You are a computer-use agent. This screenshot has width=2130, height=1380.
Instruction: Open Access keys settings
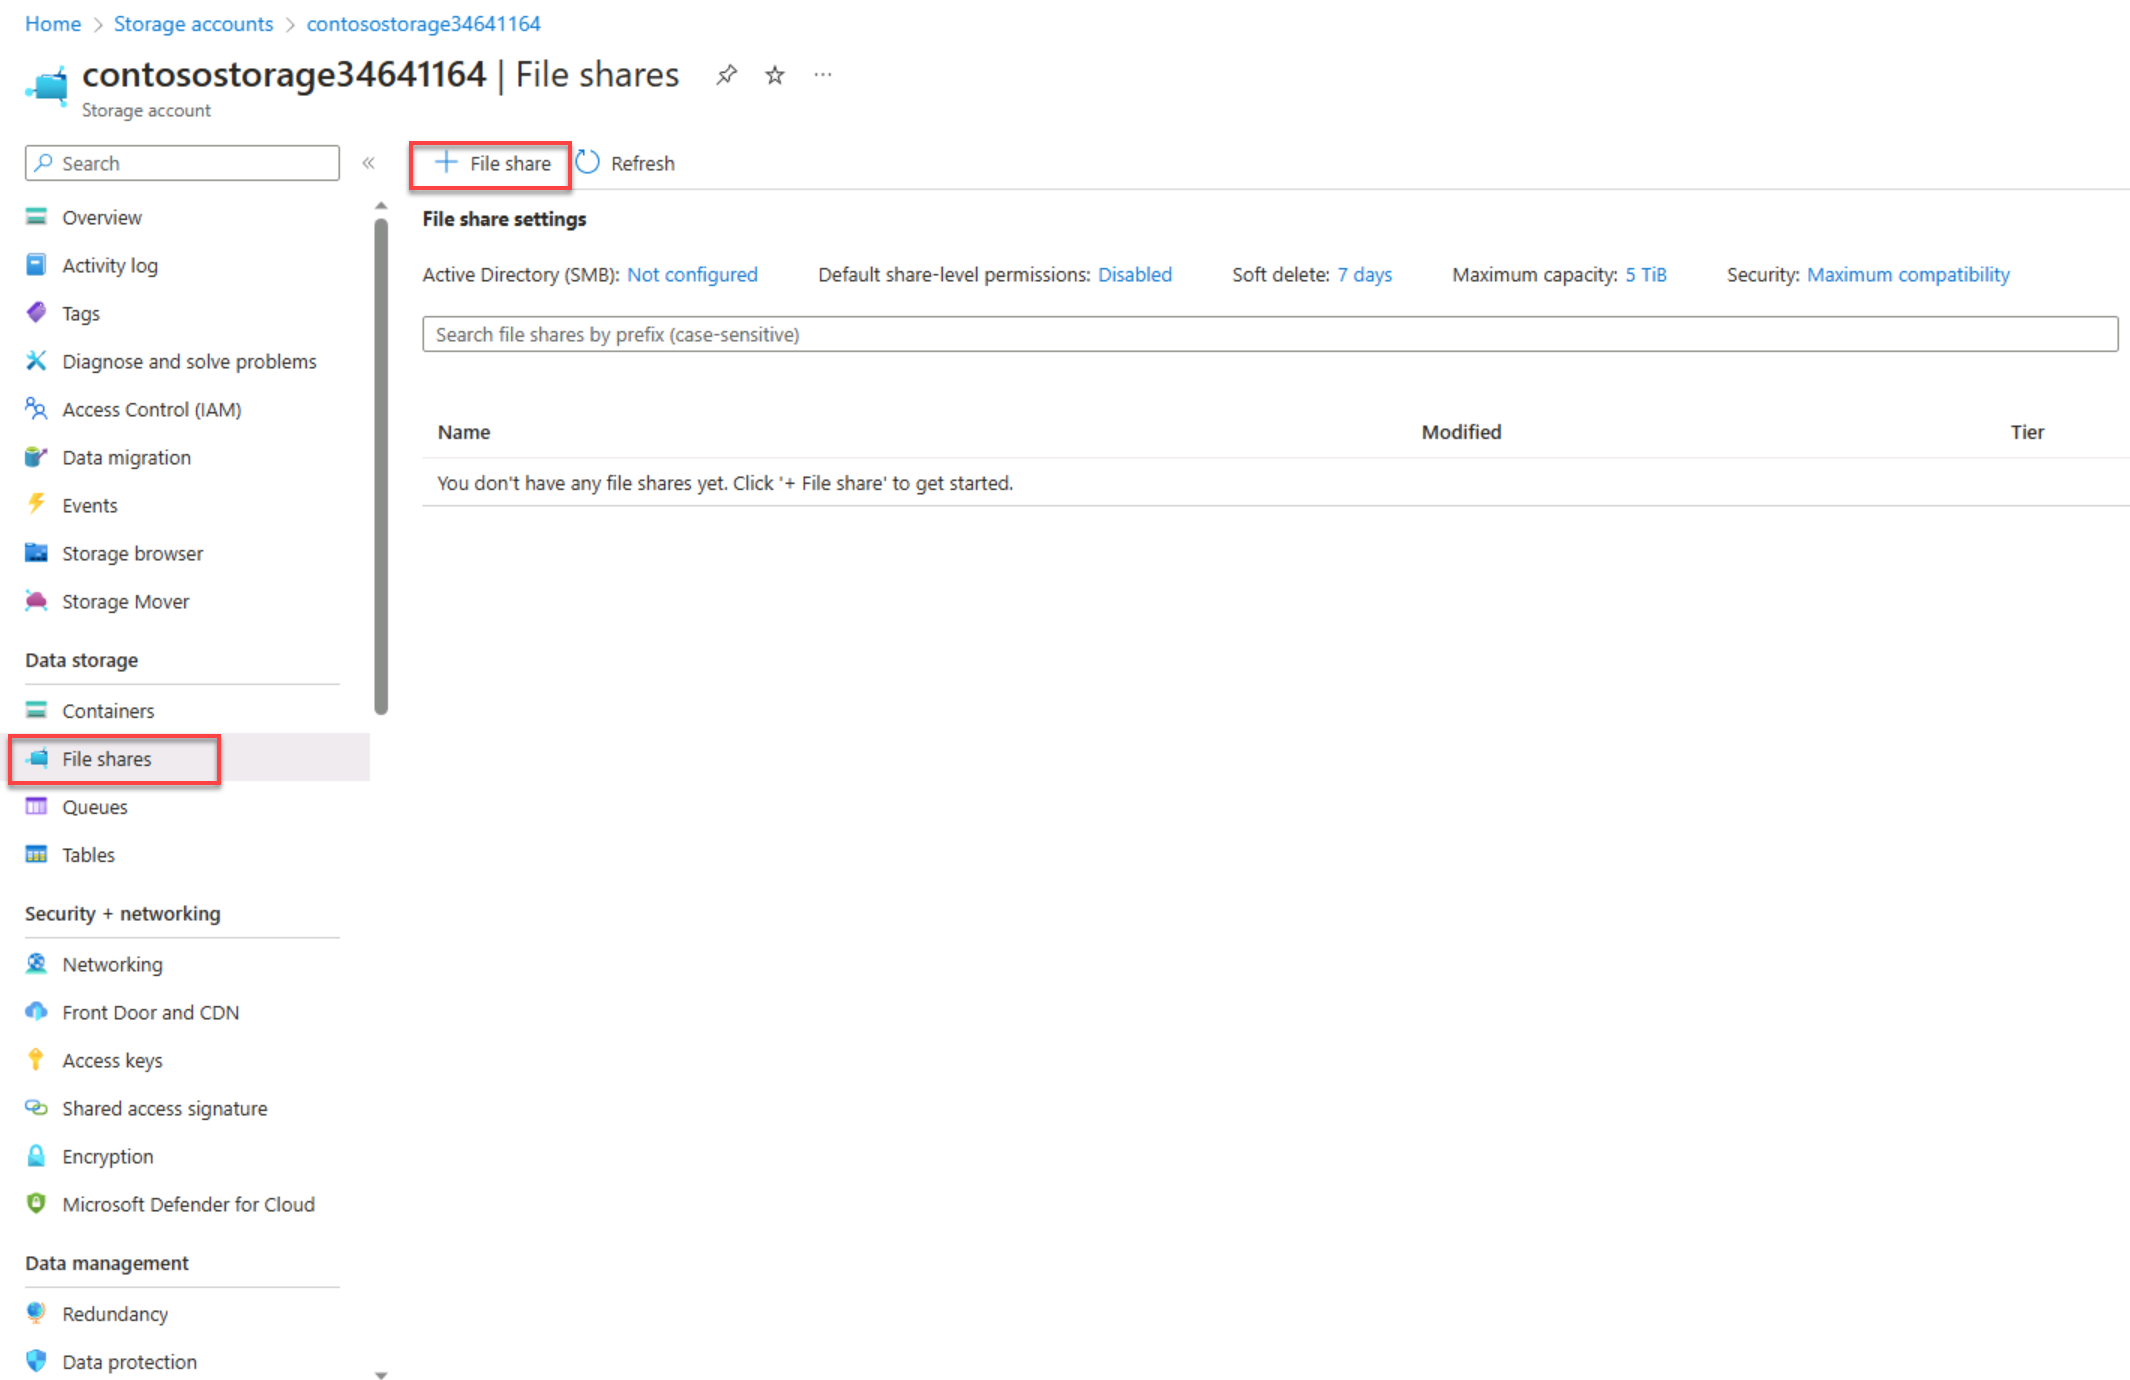[112, 1059]
